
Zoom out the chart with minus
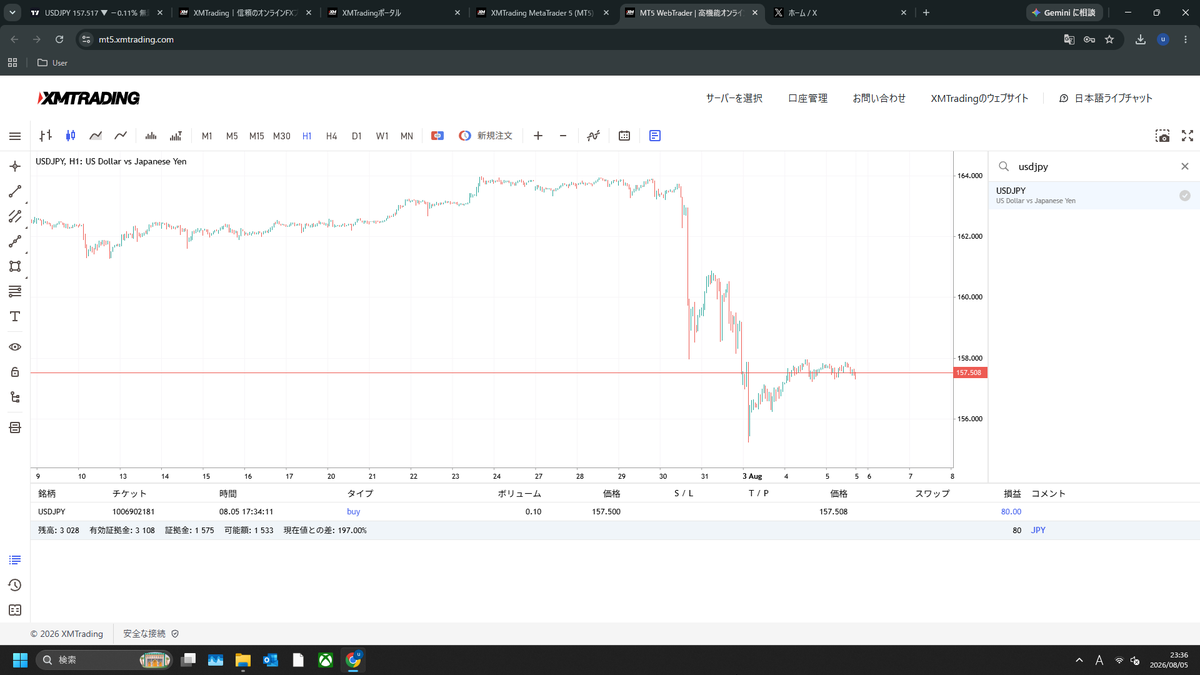point(563,136)
